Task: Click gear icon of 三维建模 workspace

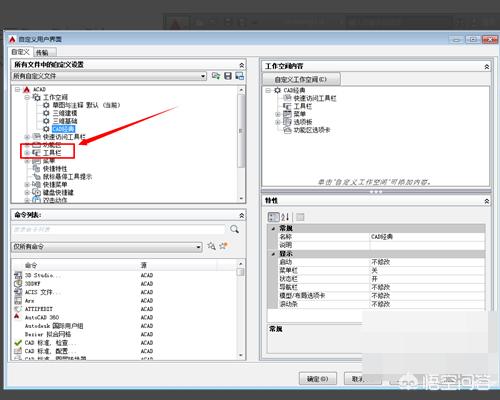Action: (x=46, y=113)
